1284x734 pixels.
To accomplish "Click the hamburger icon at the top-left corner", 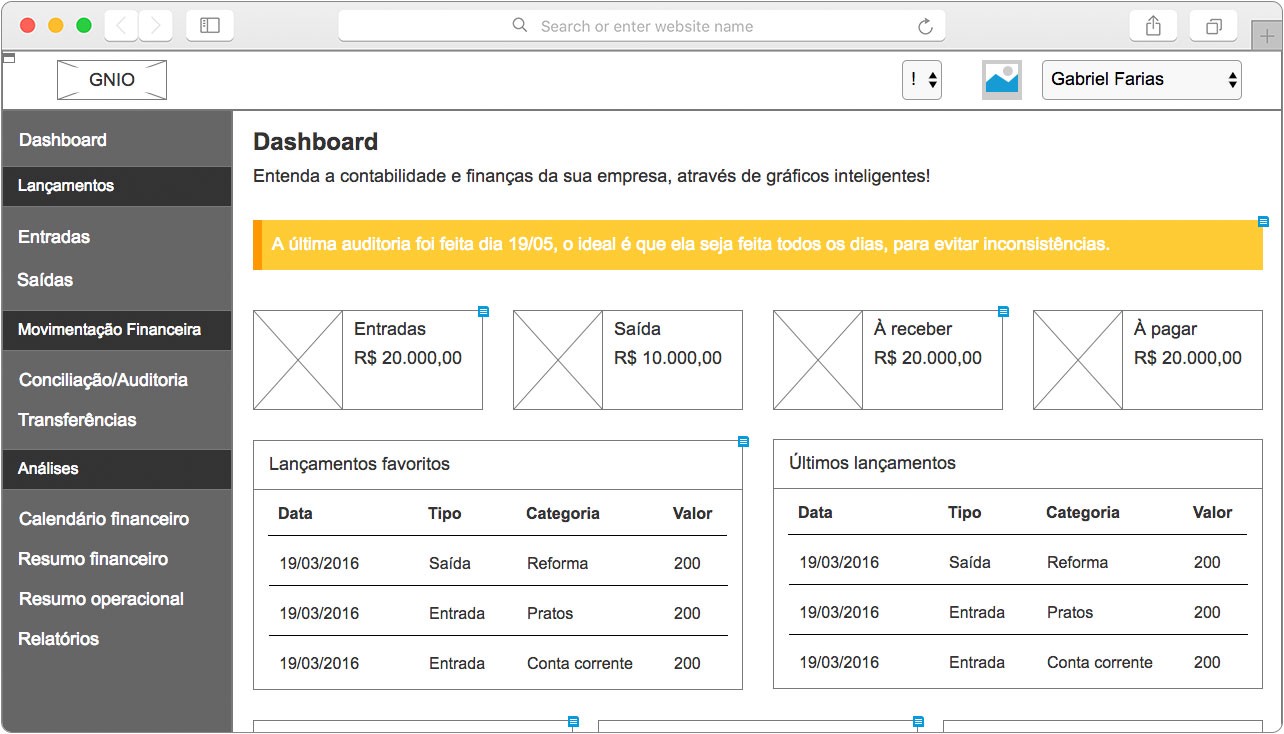I will point(9,58).
